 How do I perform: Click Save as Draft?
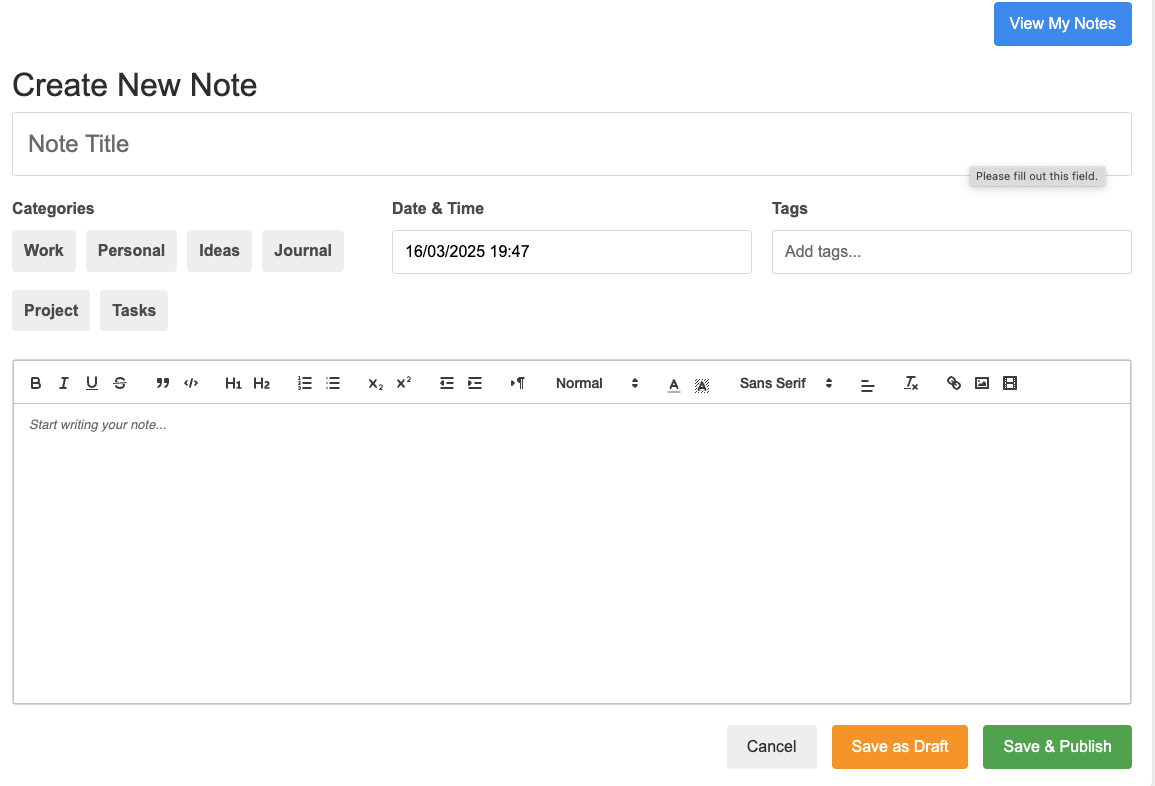coord(899,747)
